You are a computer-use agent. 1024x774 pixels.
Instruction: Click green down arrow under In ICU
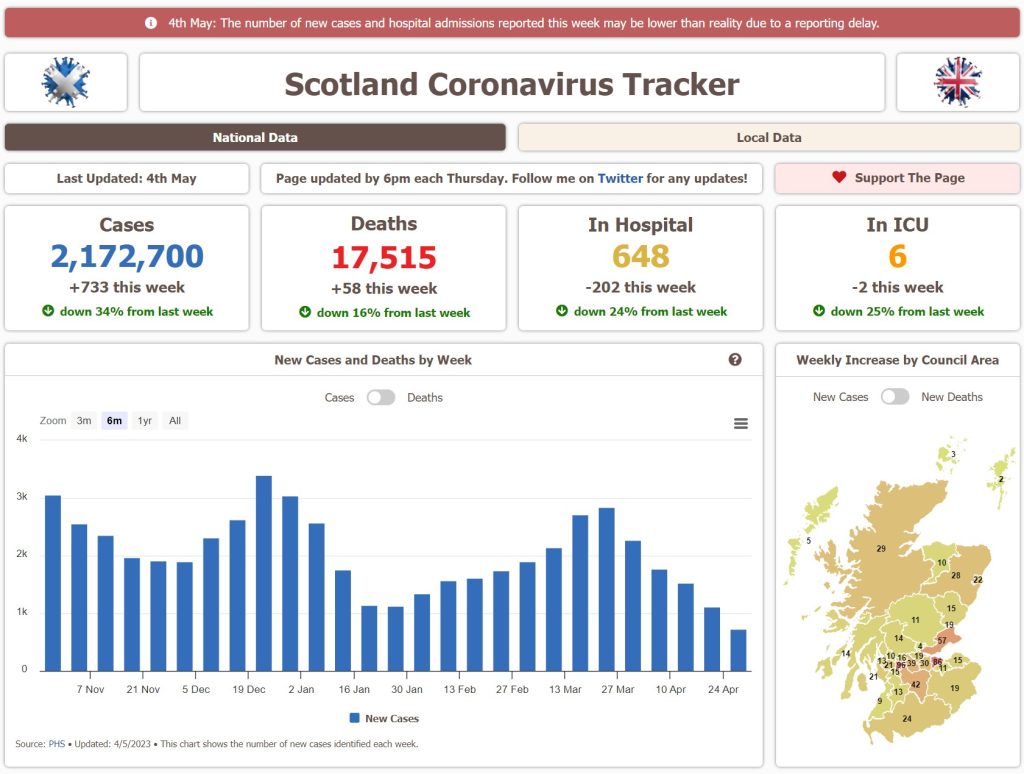point(819,311)
